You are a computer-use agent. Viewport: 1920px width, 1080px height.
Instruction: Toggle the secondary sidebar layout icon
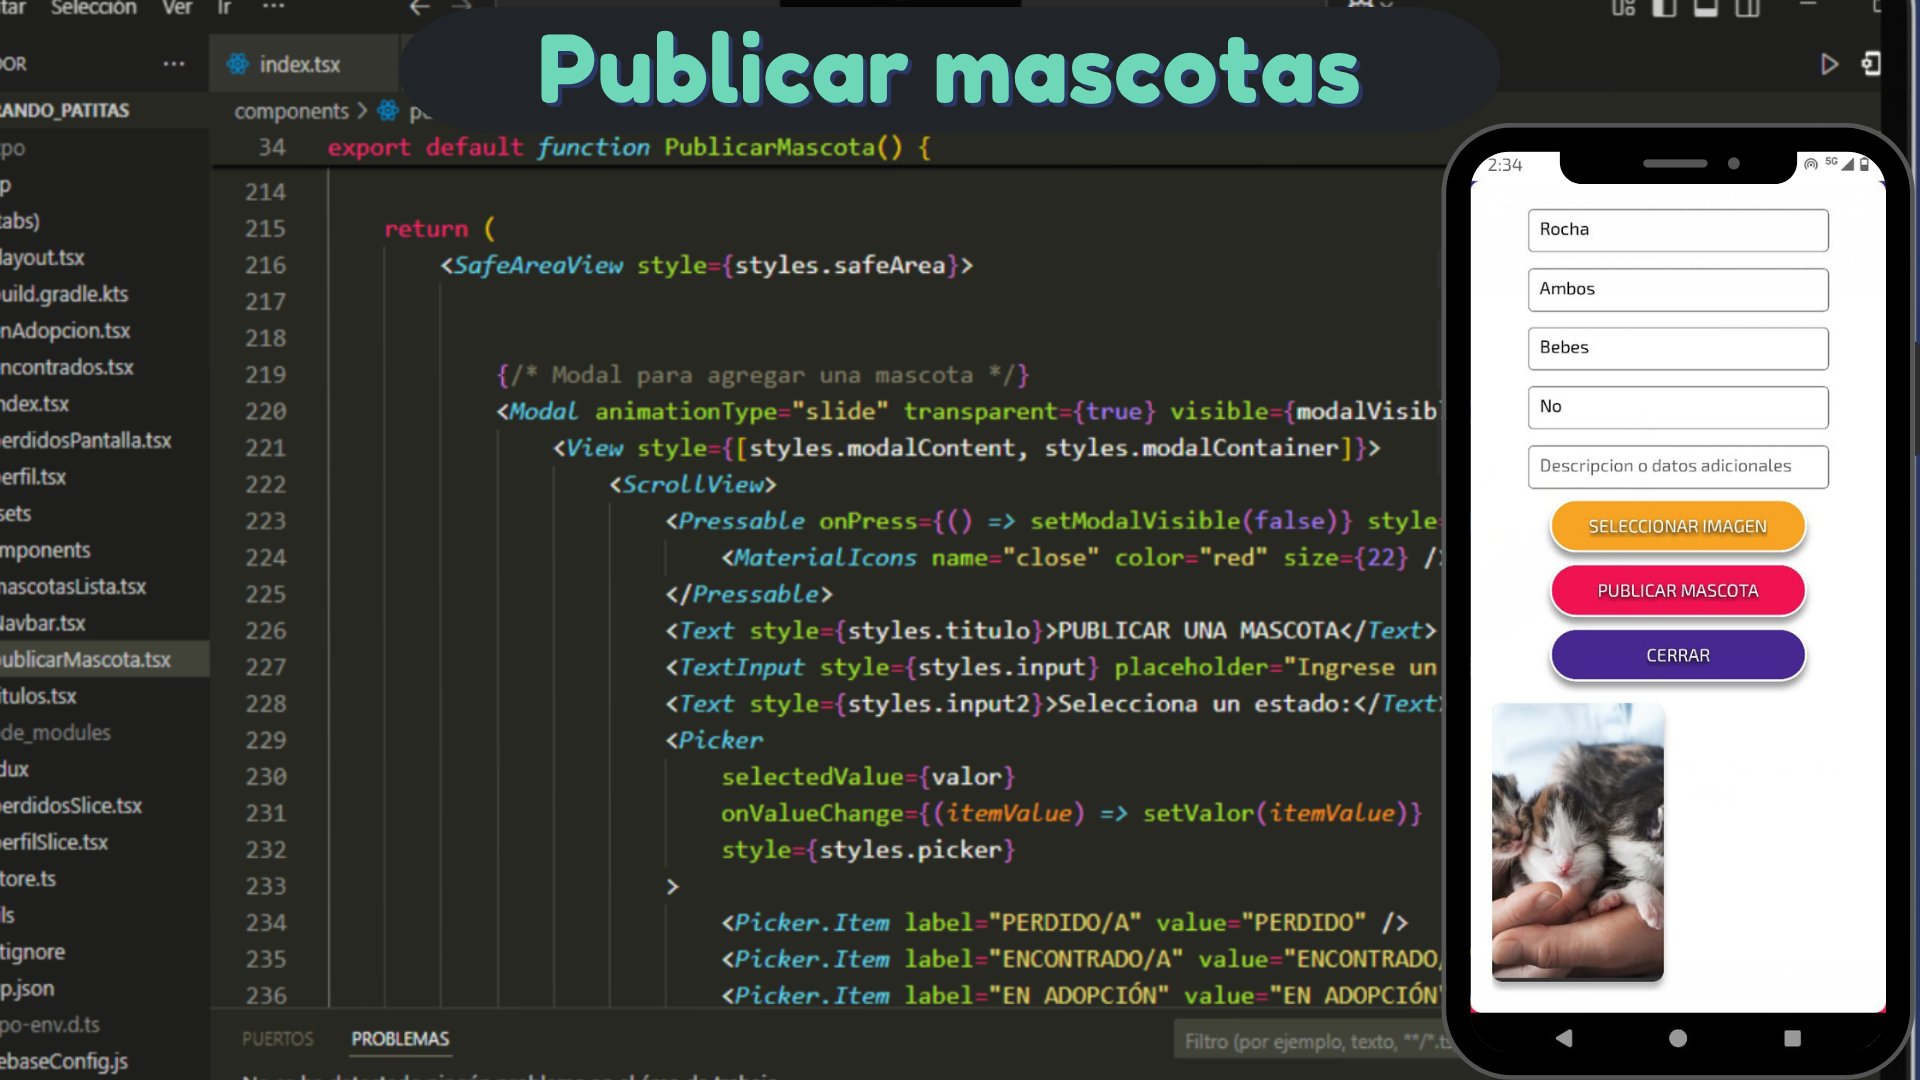[x=1747, y=8]
